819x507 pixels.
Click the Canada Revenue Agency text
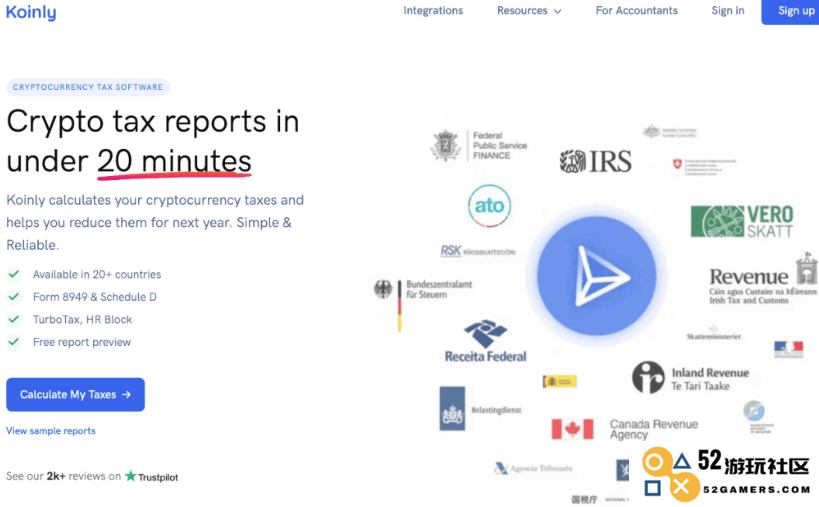pos(654,429)
